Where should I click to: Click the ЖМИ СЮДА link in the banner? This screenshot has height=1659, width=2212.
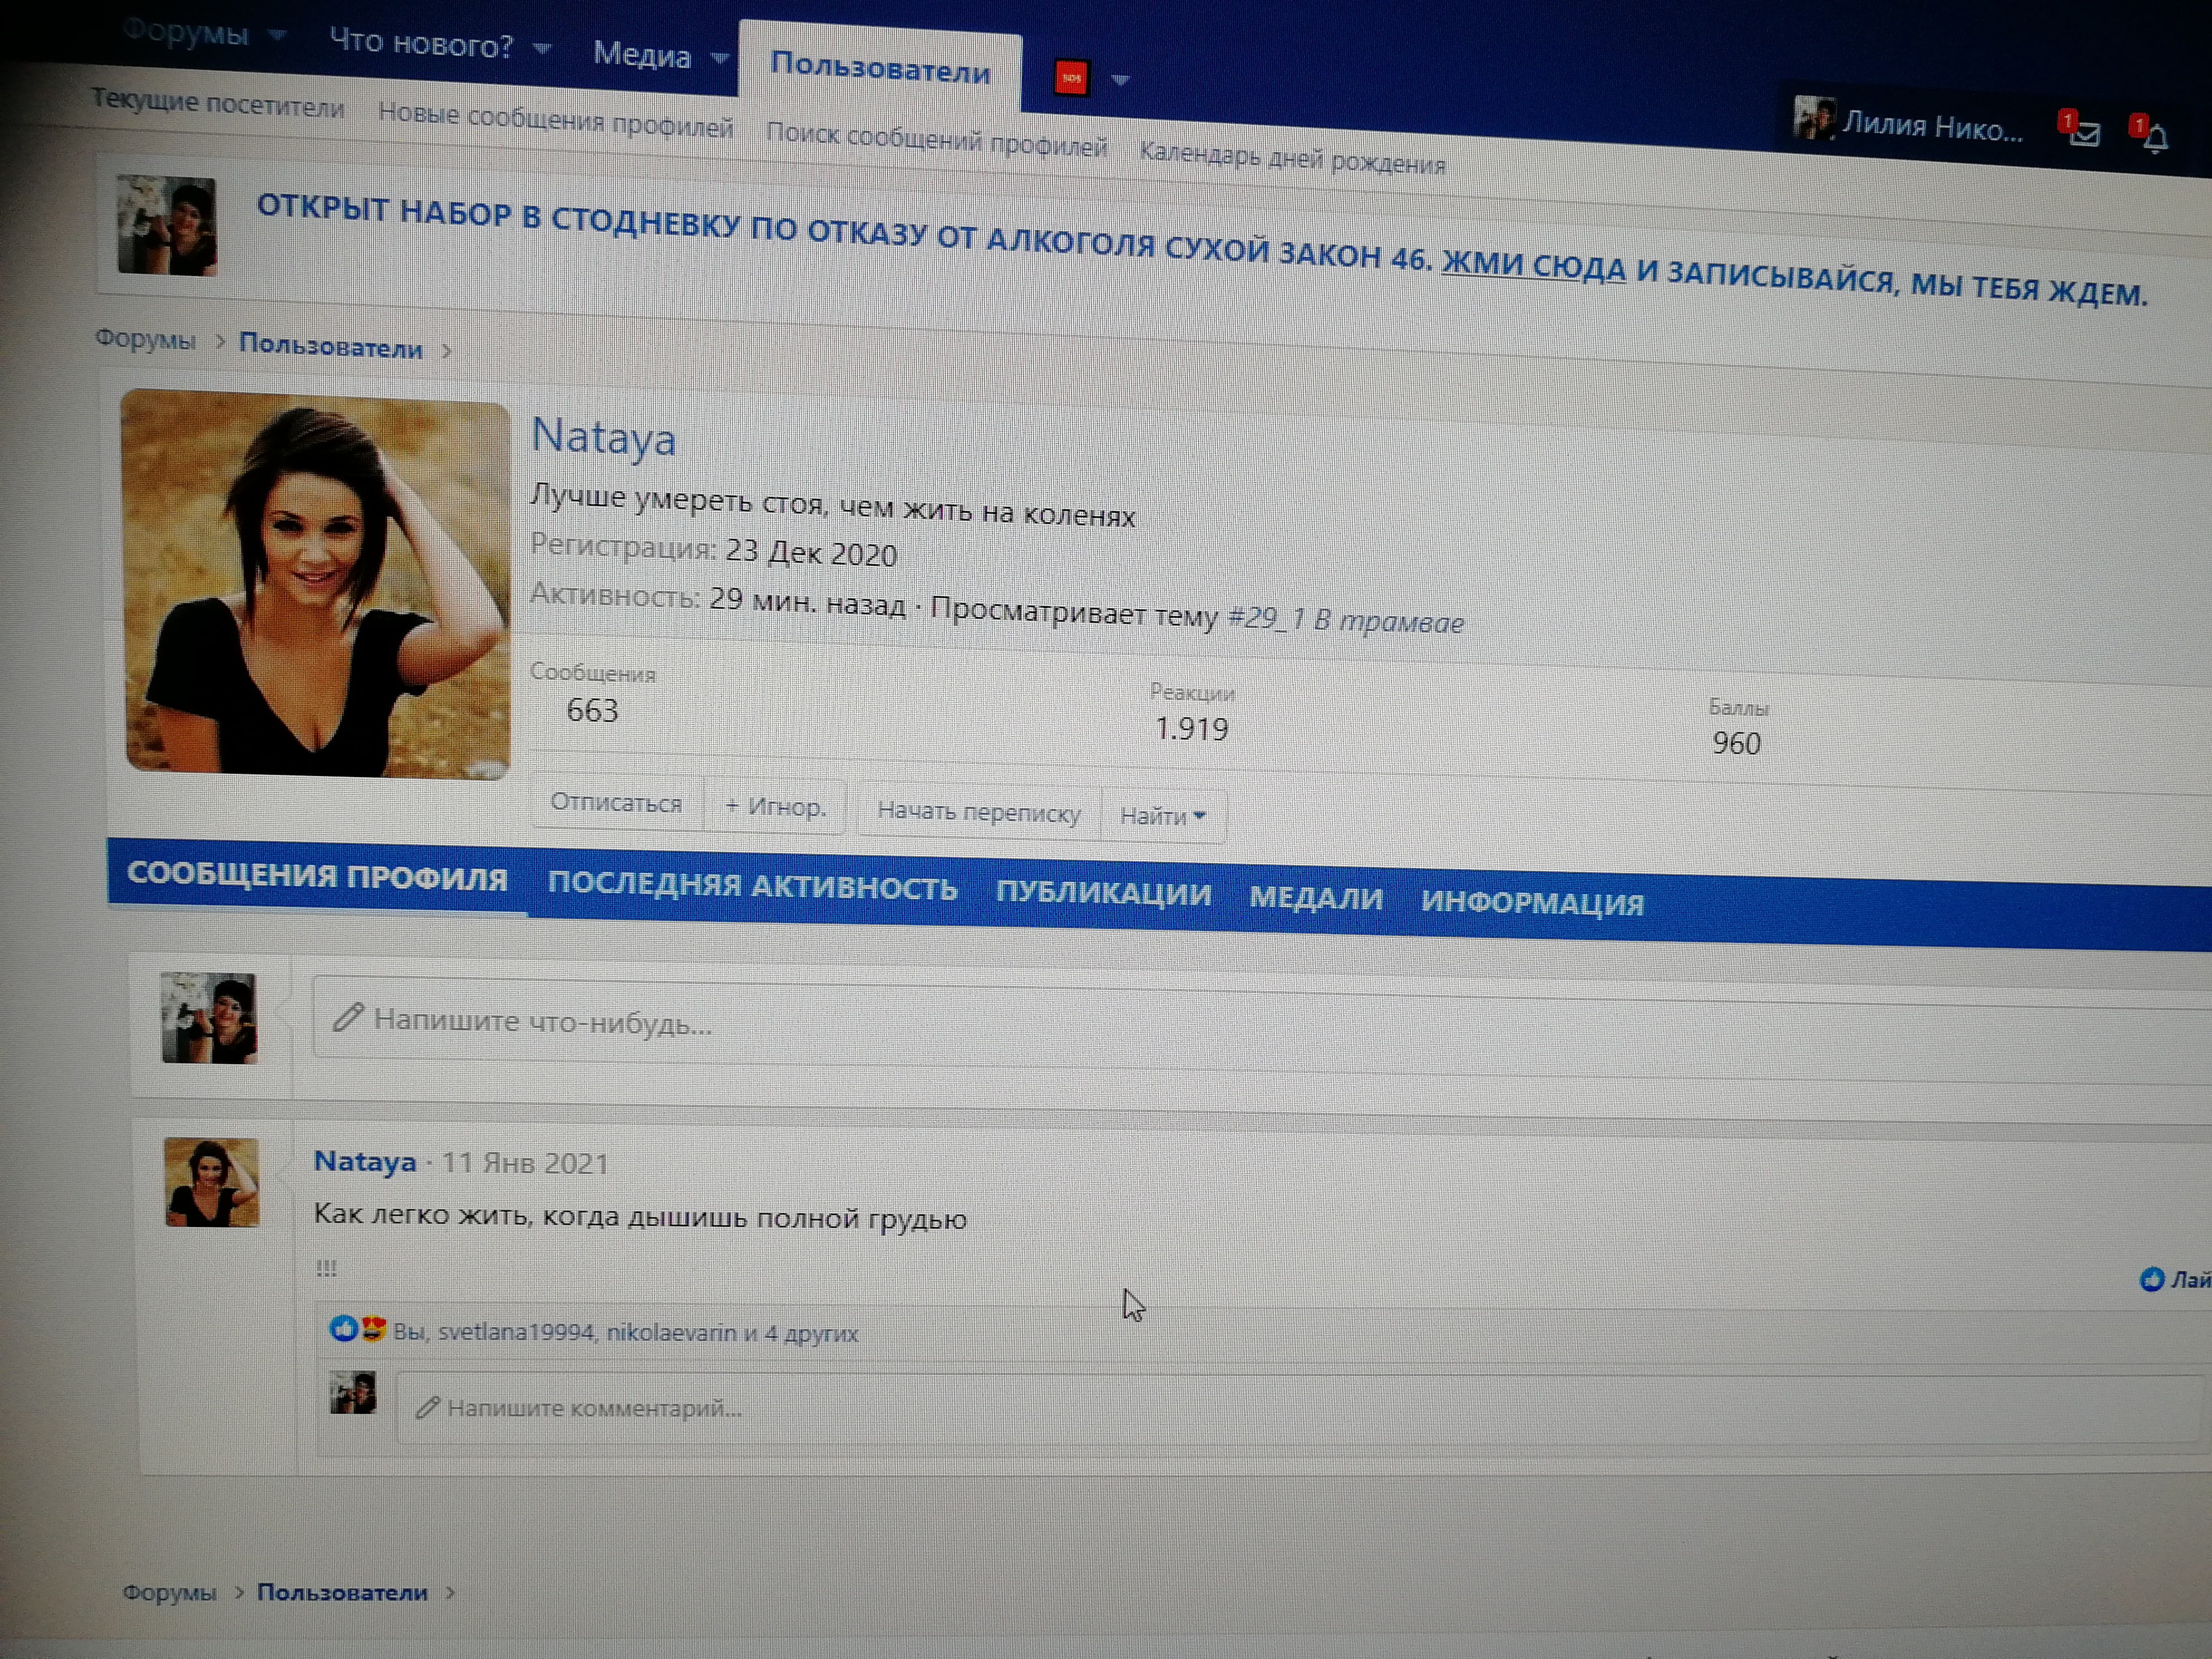pyautogui.click(x=1533, y=267)
